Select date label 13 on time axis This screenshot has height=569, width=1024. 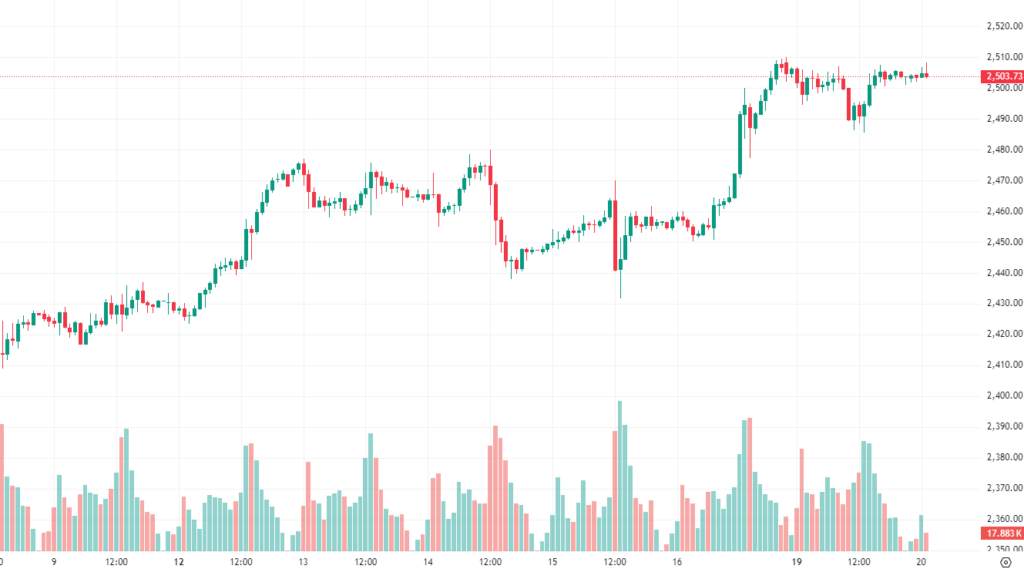(x=303, y=562)
